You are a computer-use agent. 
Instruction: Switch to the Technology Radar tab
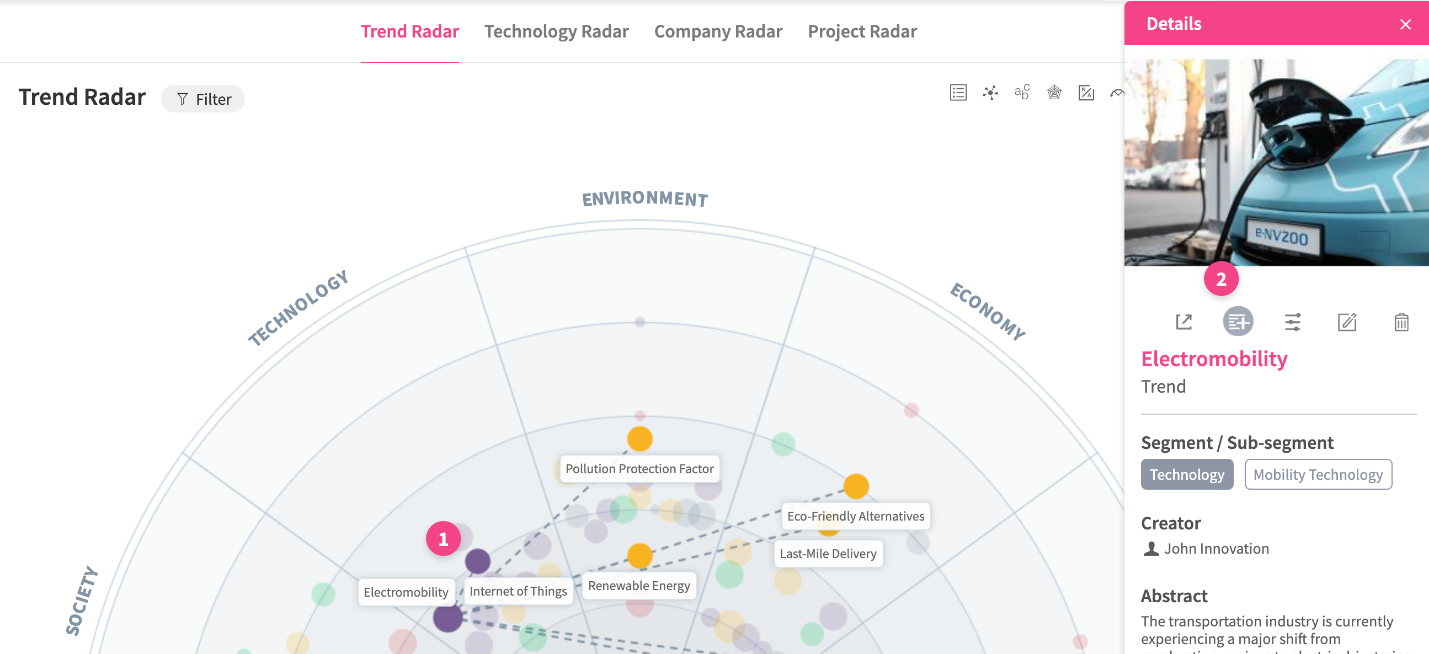pos(556,31)
